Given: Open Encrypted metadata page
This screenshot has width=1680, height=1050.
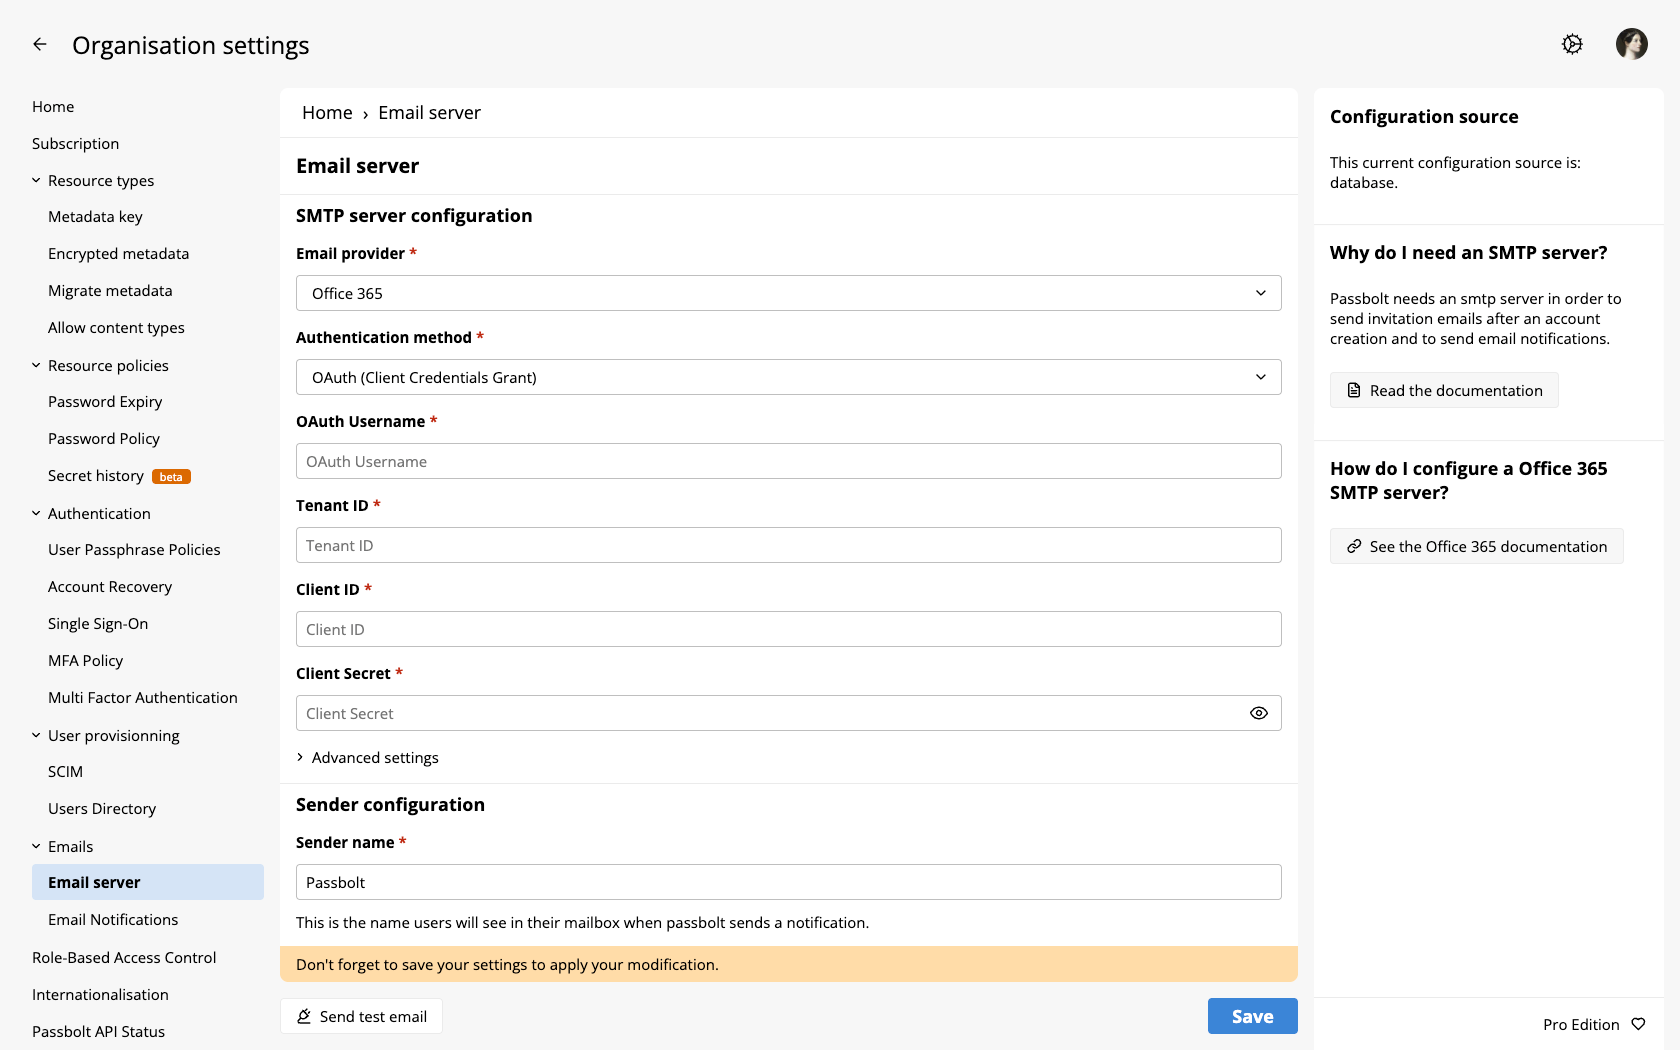Looking at the screenshot, I should pyautogui.click(x=118, y=253).
